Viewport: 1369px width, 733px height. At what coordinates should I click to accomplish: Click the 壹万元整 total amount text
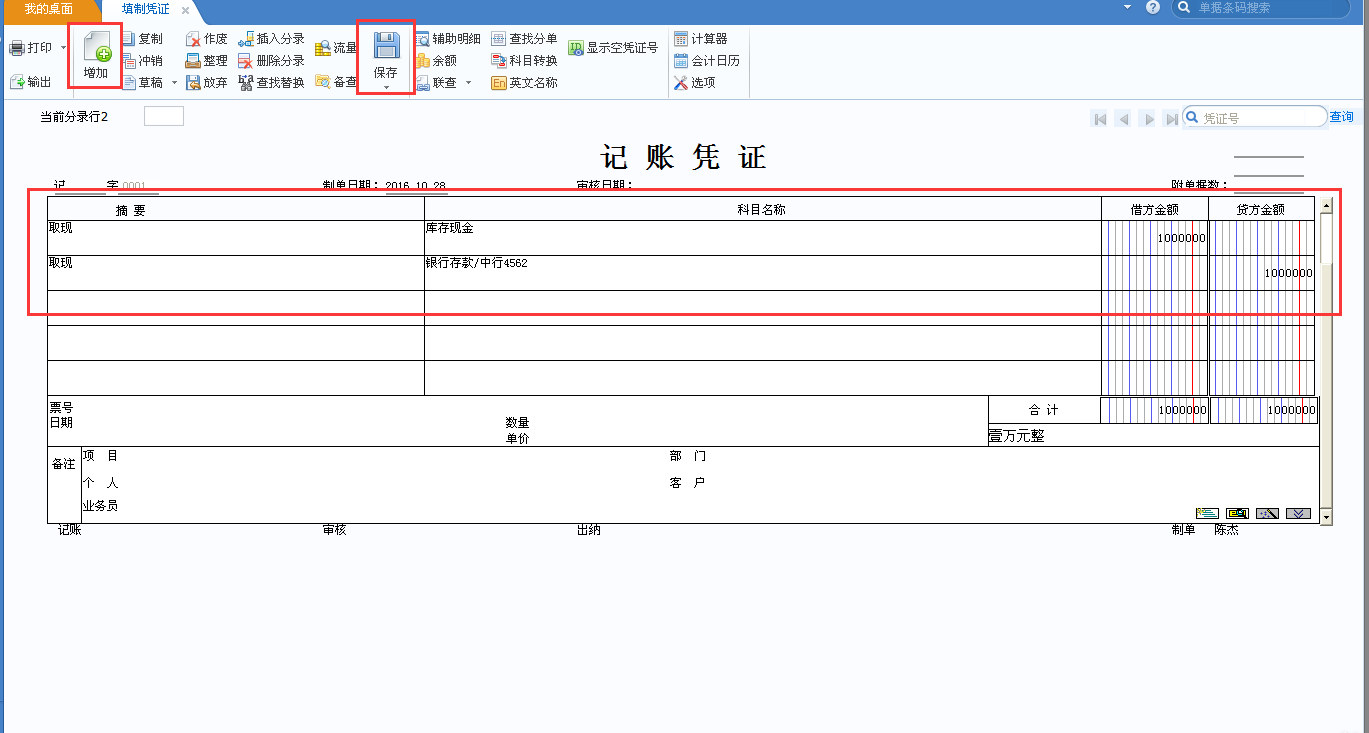1016,436
